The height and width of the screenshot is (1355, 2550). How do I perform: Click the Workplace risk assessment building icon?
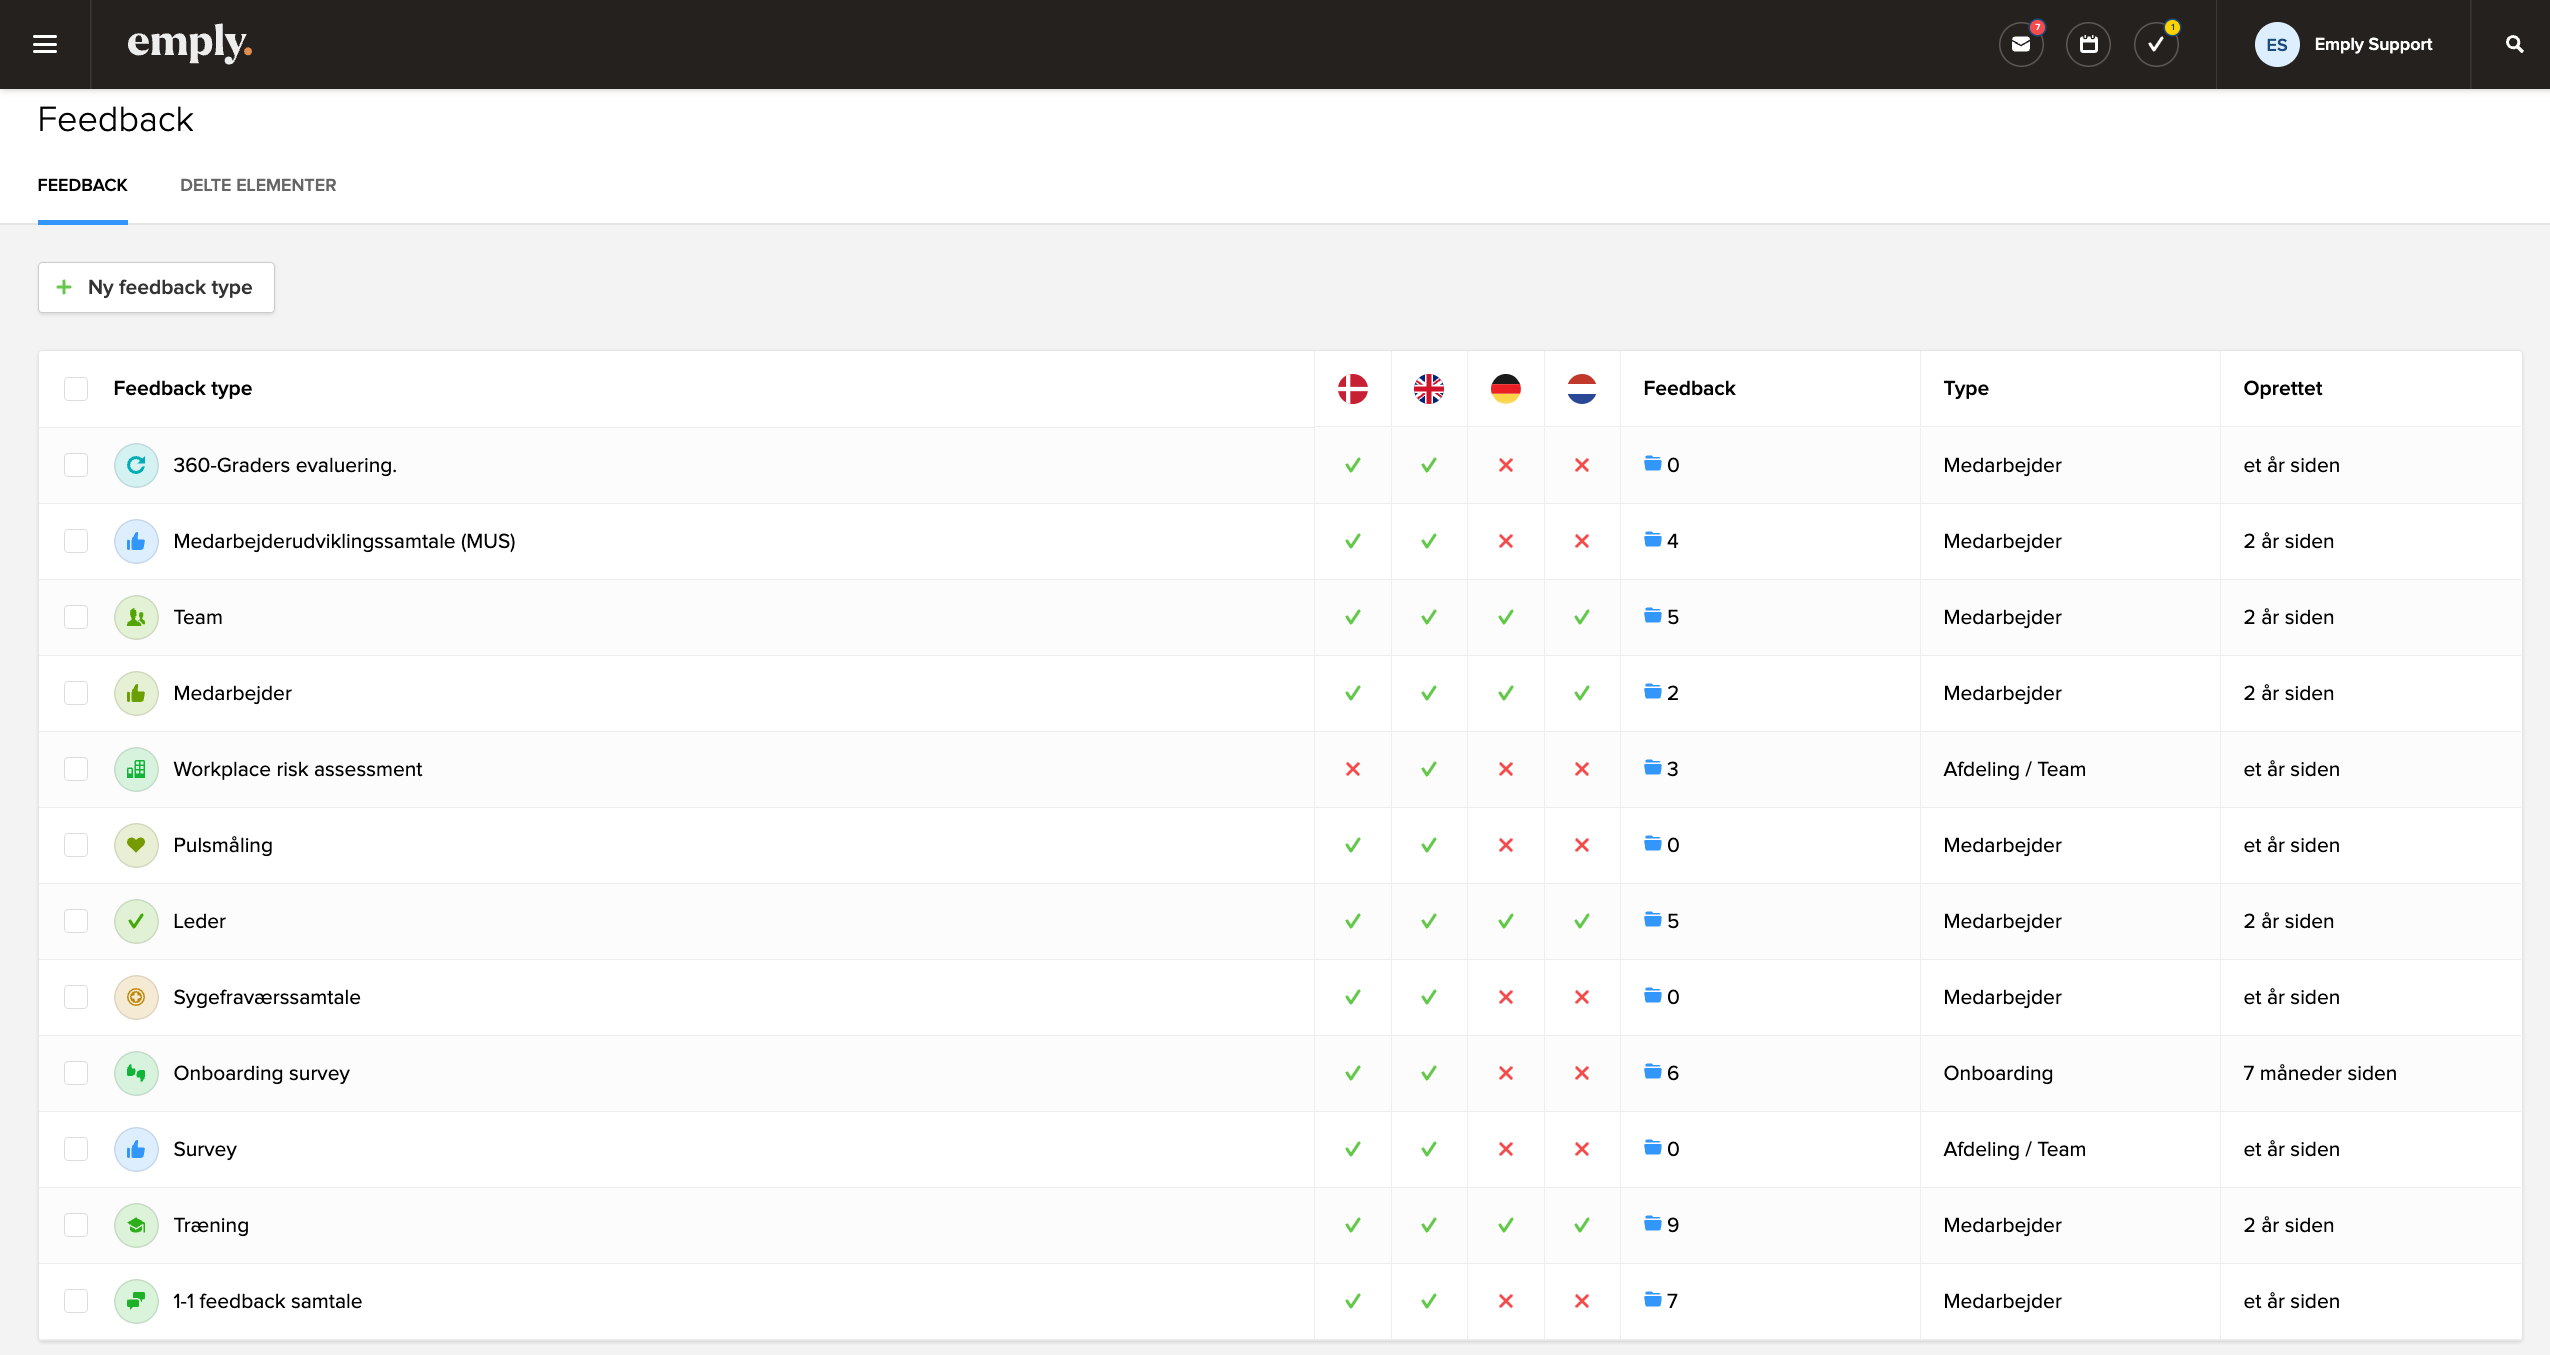pos(136,769)
